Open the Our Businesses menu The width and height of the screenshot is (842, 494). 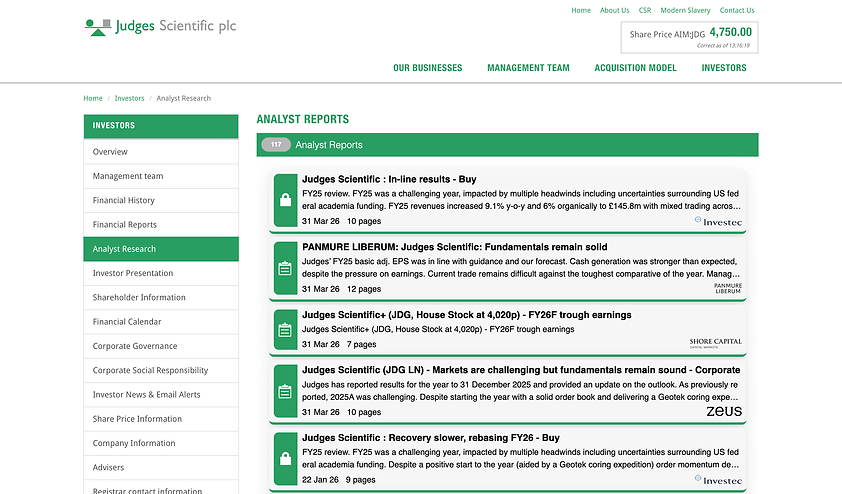427,68
